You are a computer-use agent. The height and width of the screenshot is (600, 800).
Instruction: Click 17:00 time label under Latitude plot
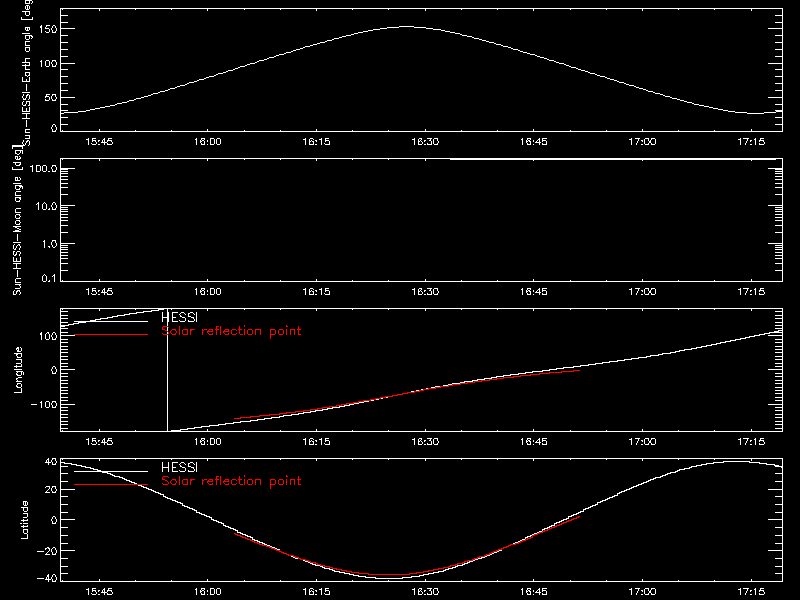642,592
